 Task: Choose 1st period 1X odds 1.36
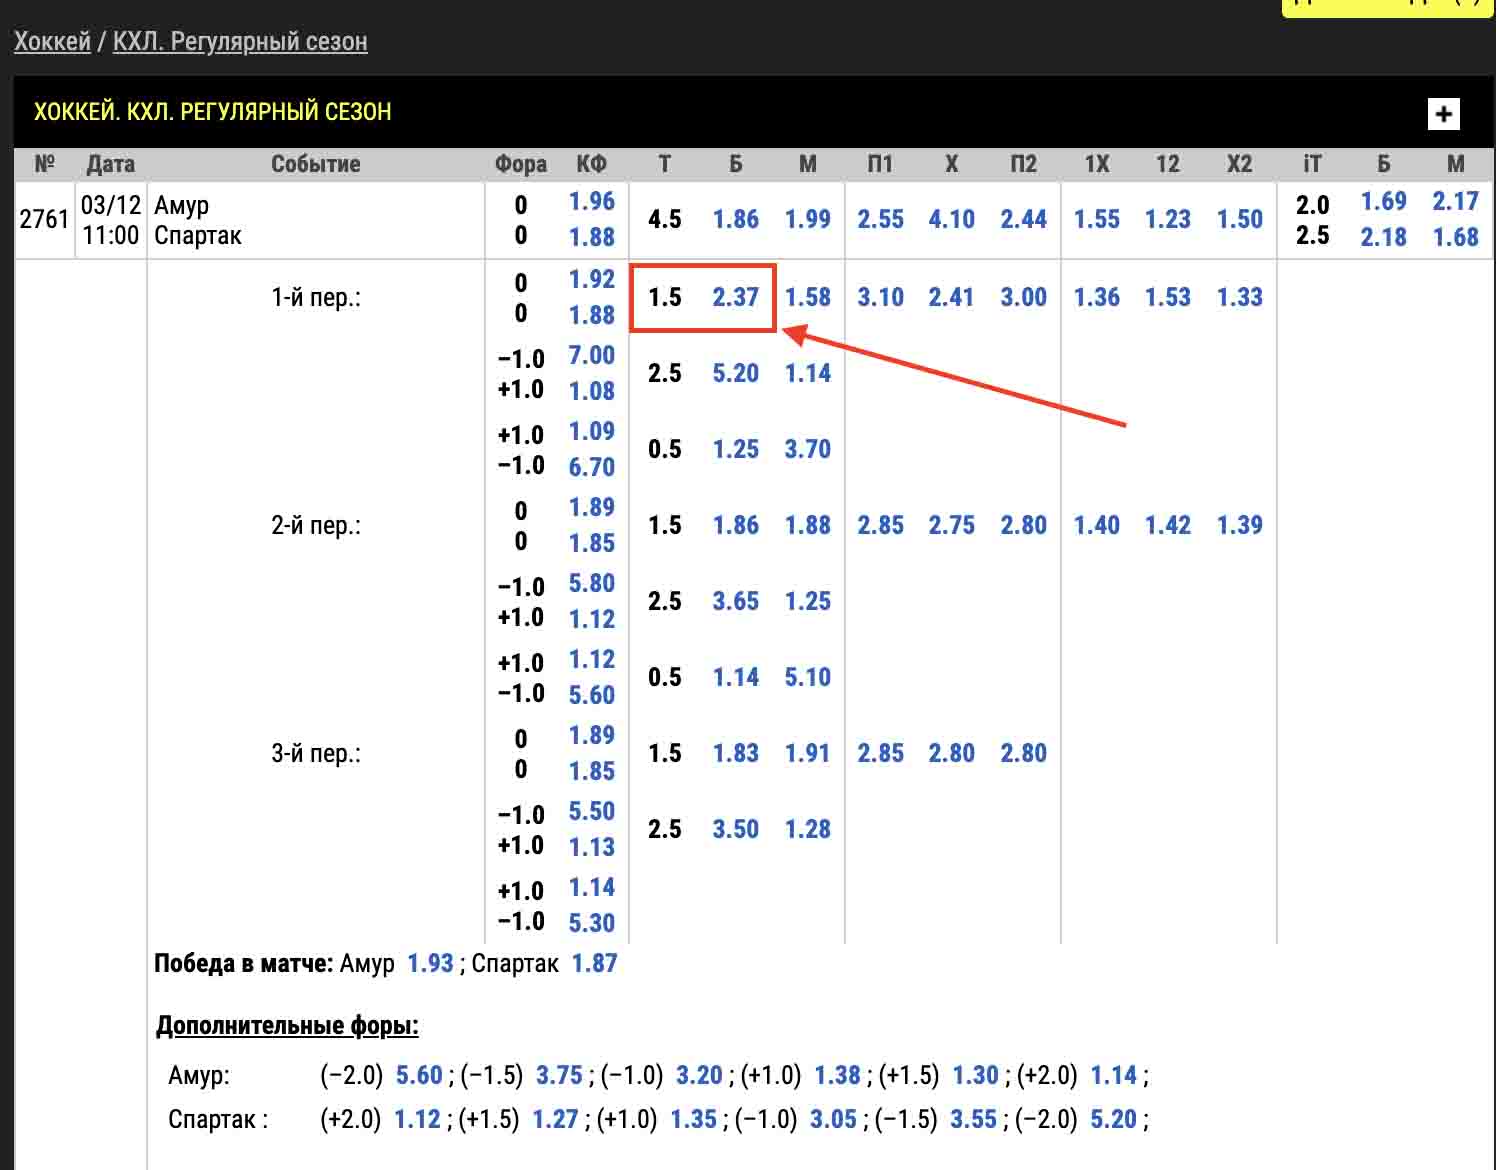(1097, 297)
